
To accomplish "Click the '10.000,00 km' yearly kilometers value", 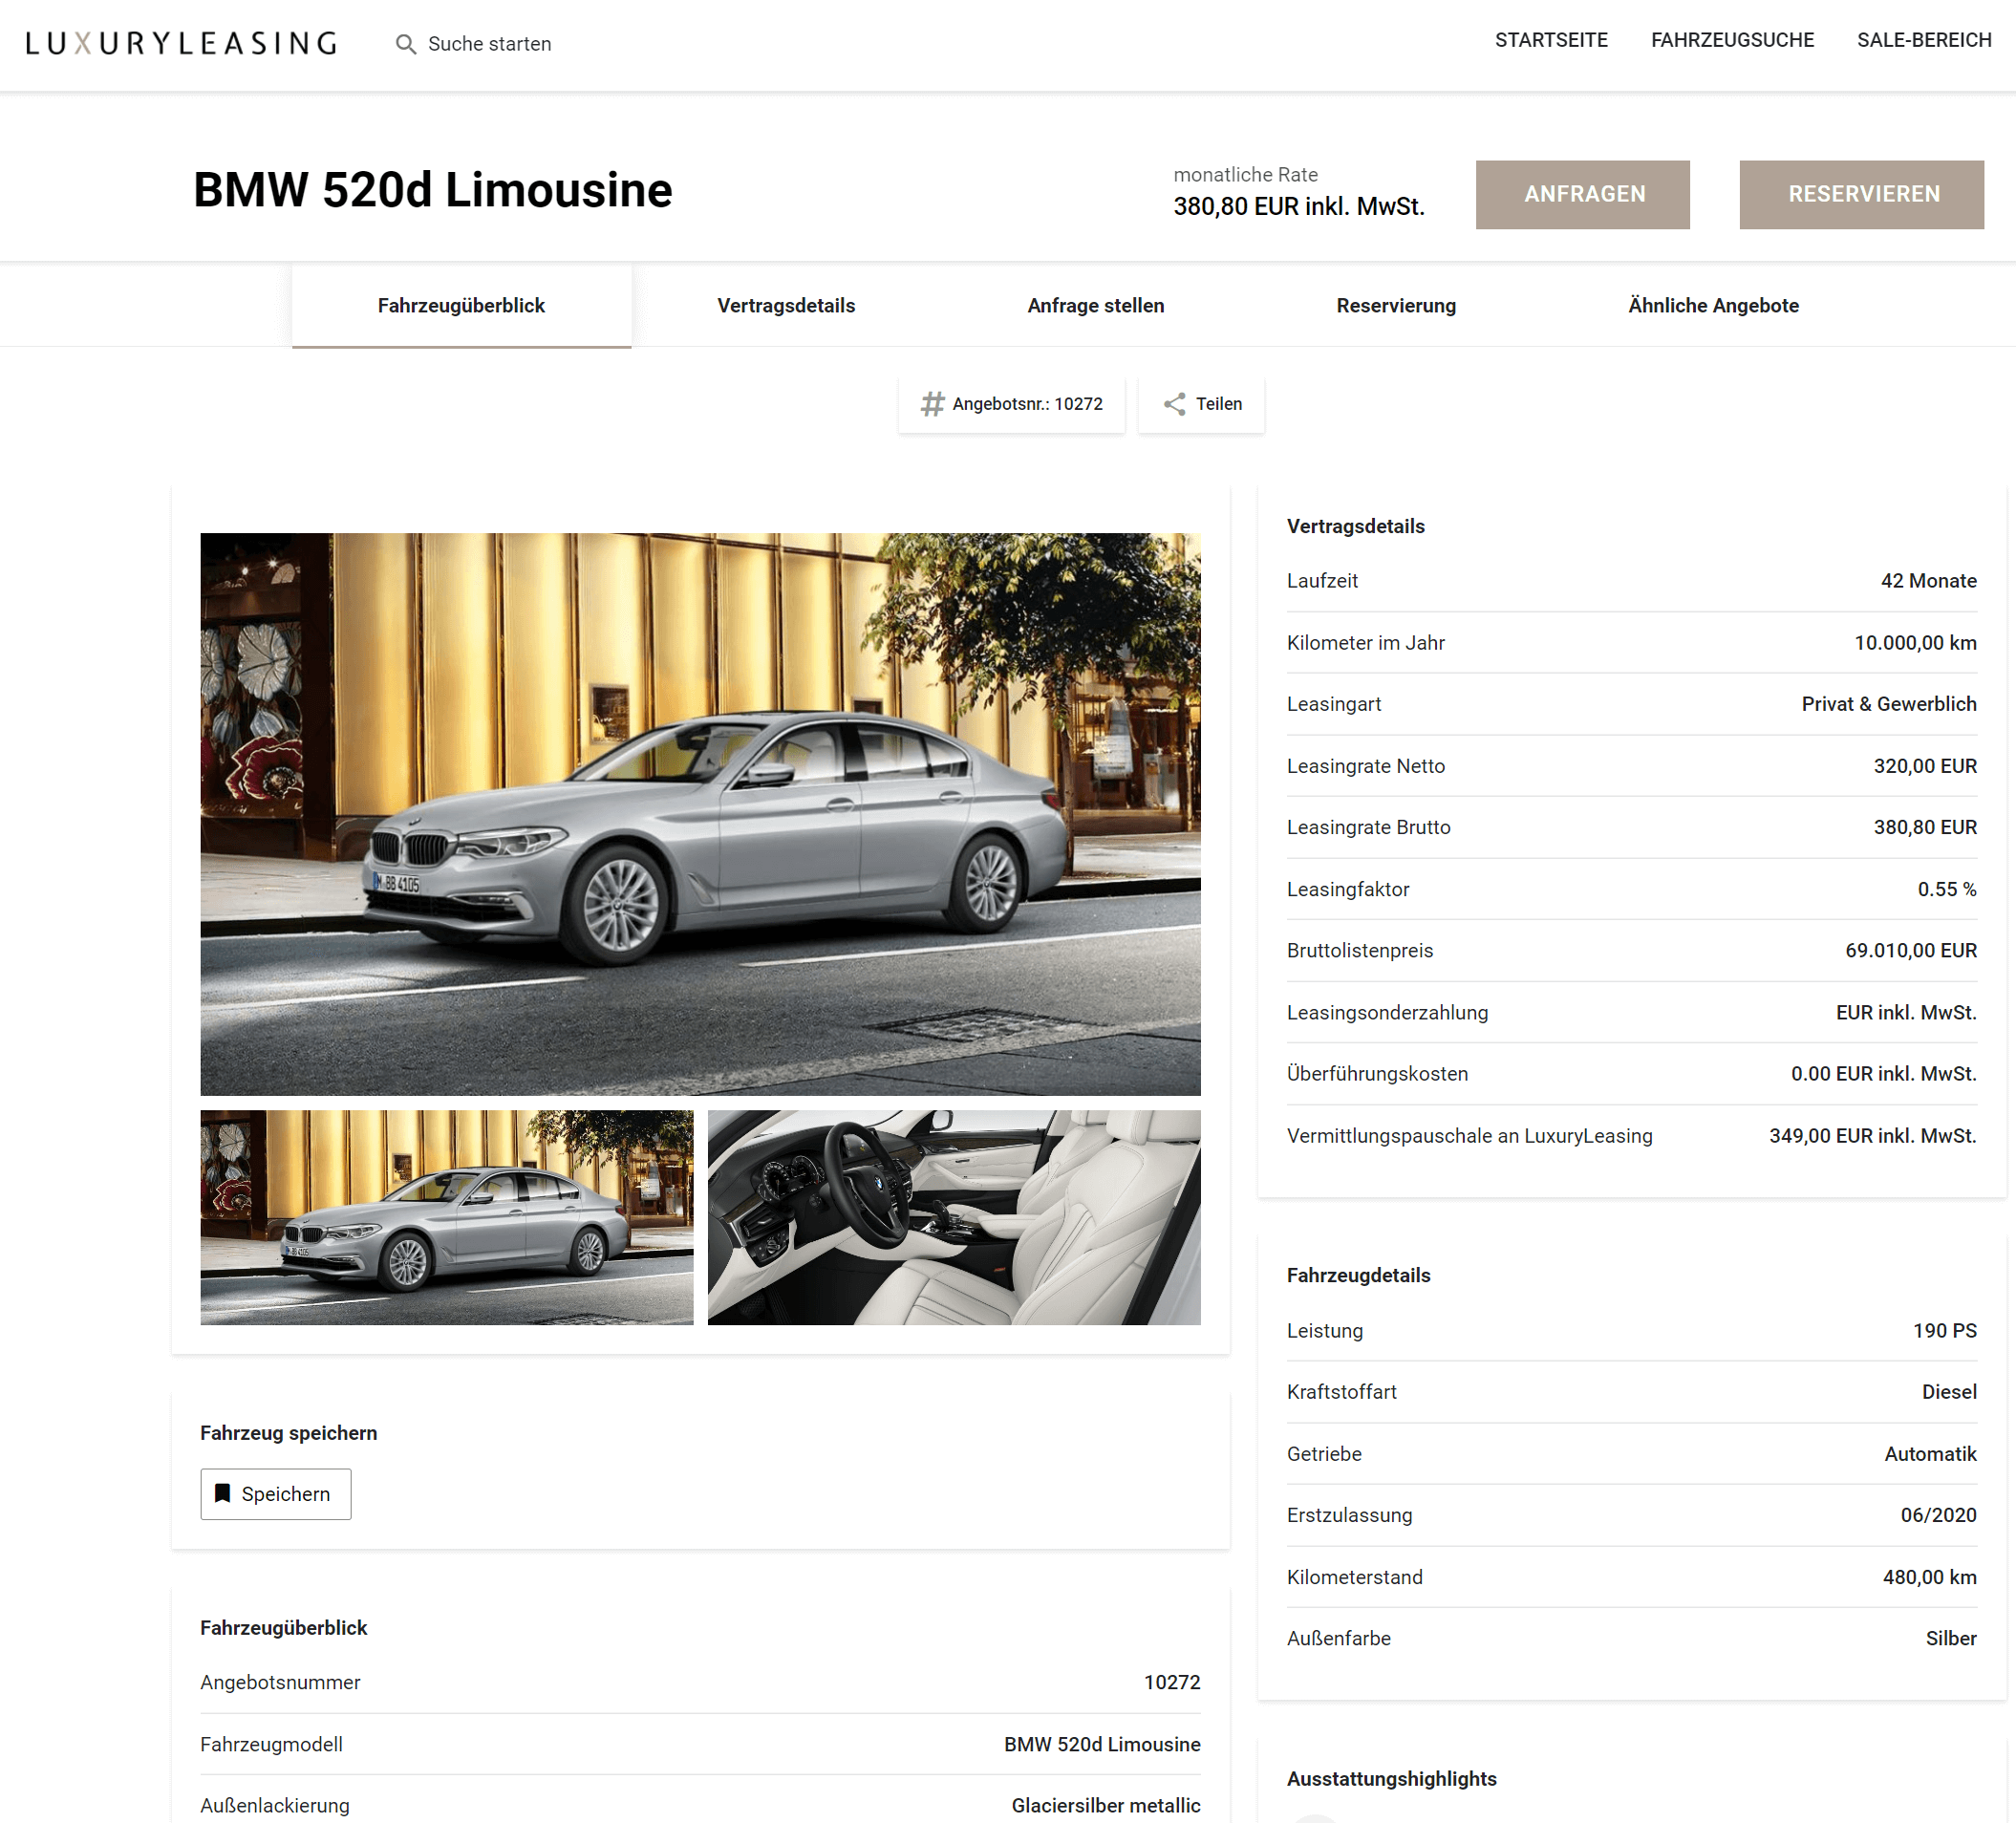I will (1915, 643).
